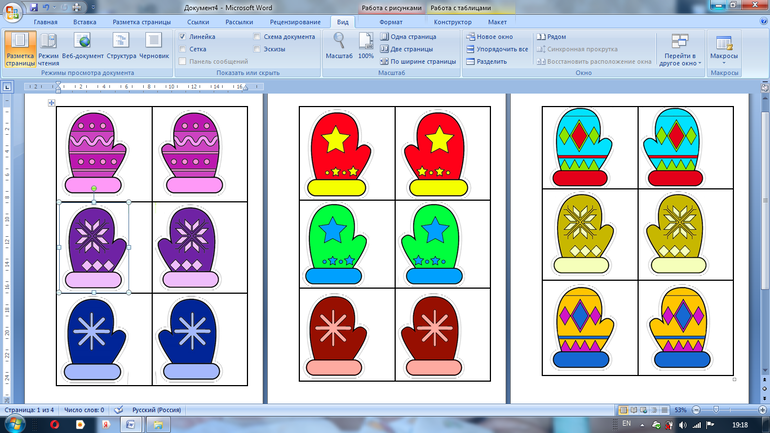Switch to Web-document view mode
The height and width of the screenshot is (433, 770).
tap(82, 46)
